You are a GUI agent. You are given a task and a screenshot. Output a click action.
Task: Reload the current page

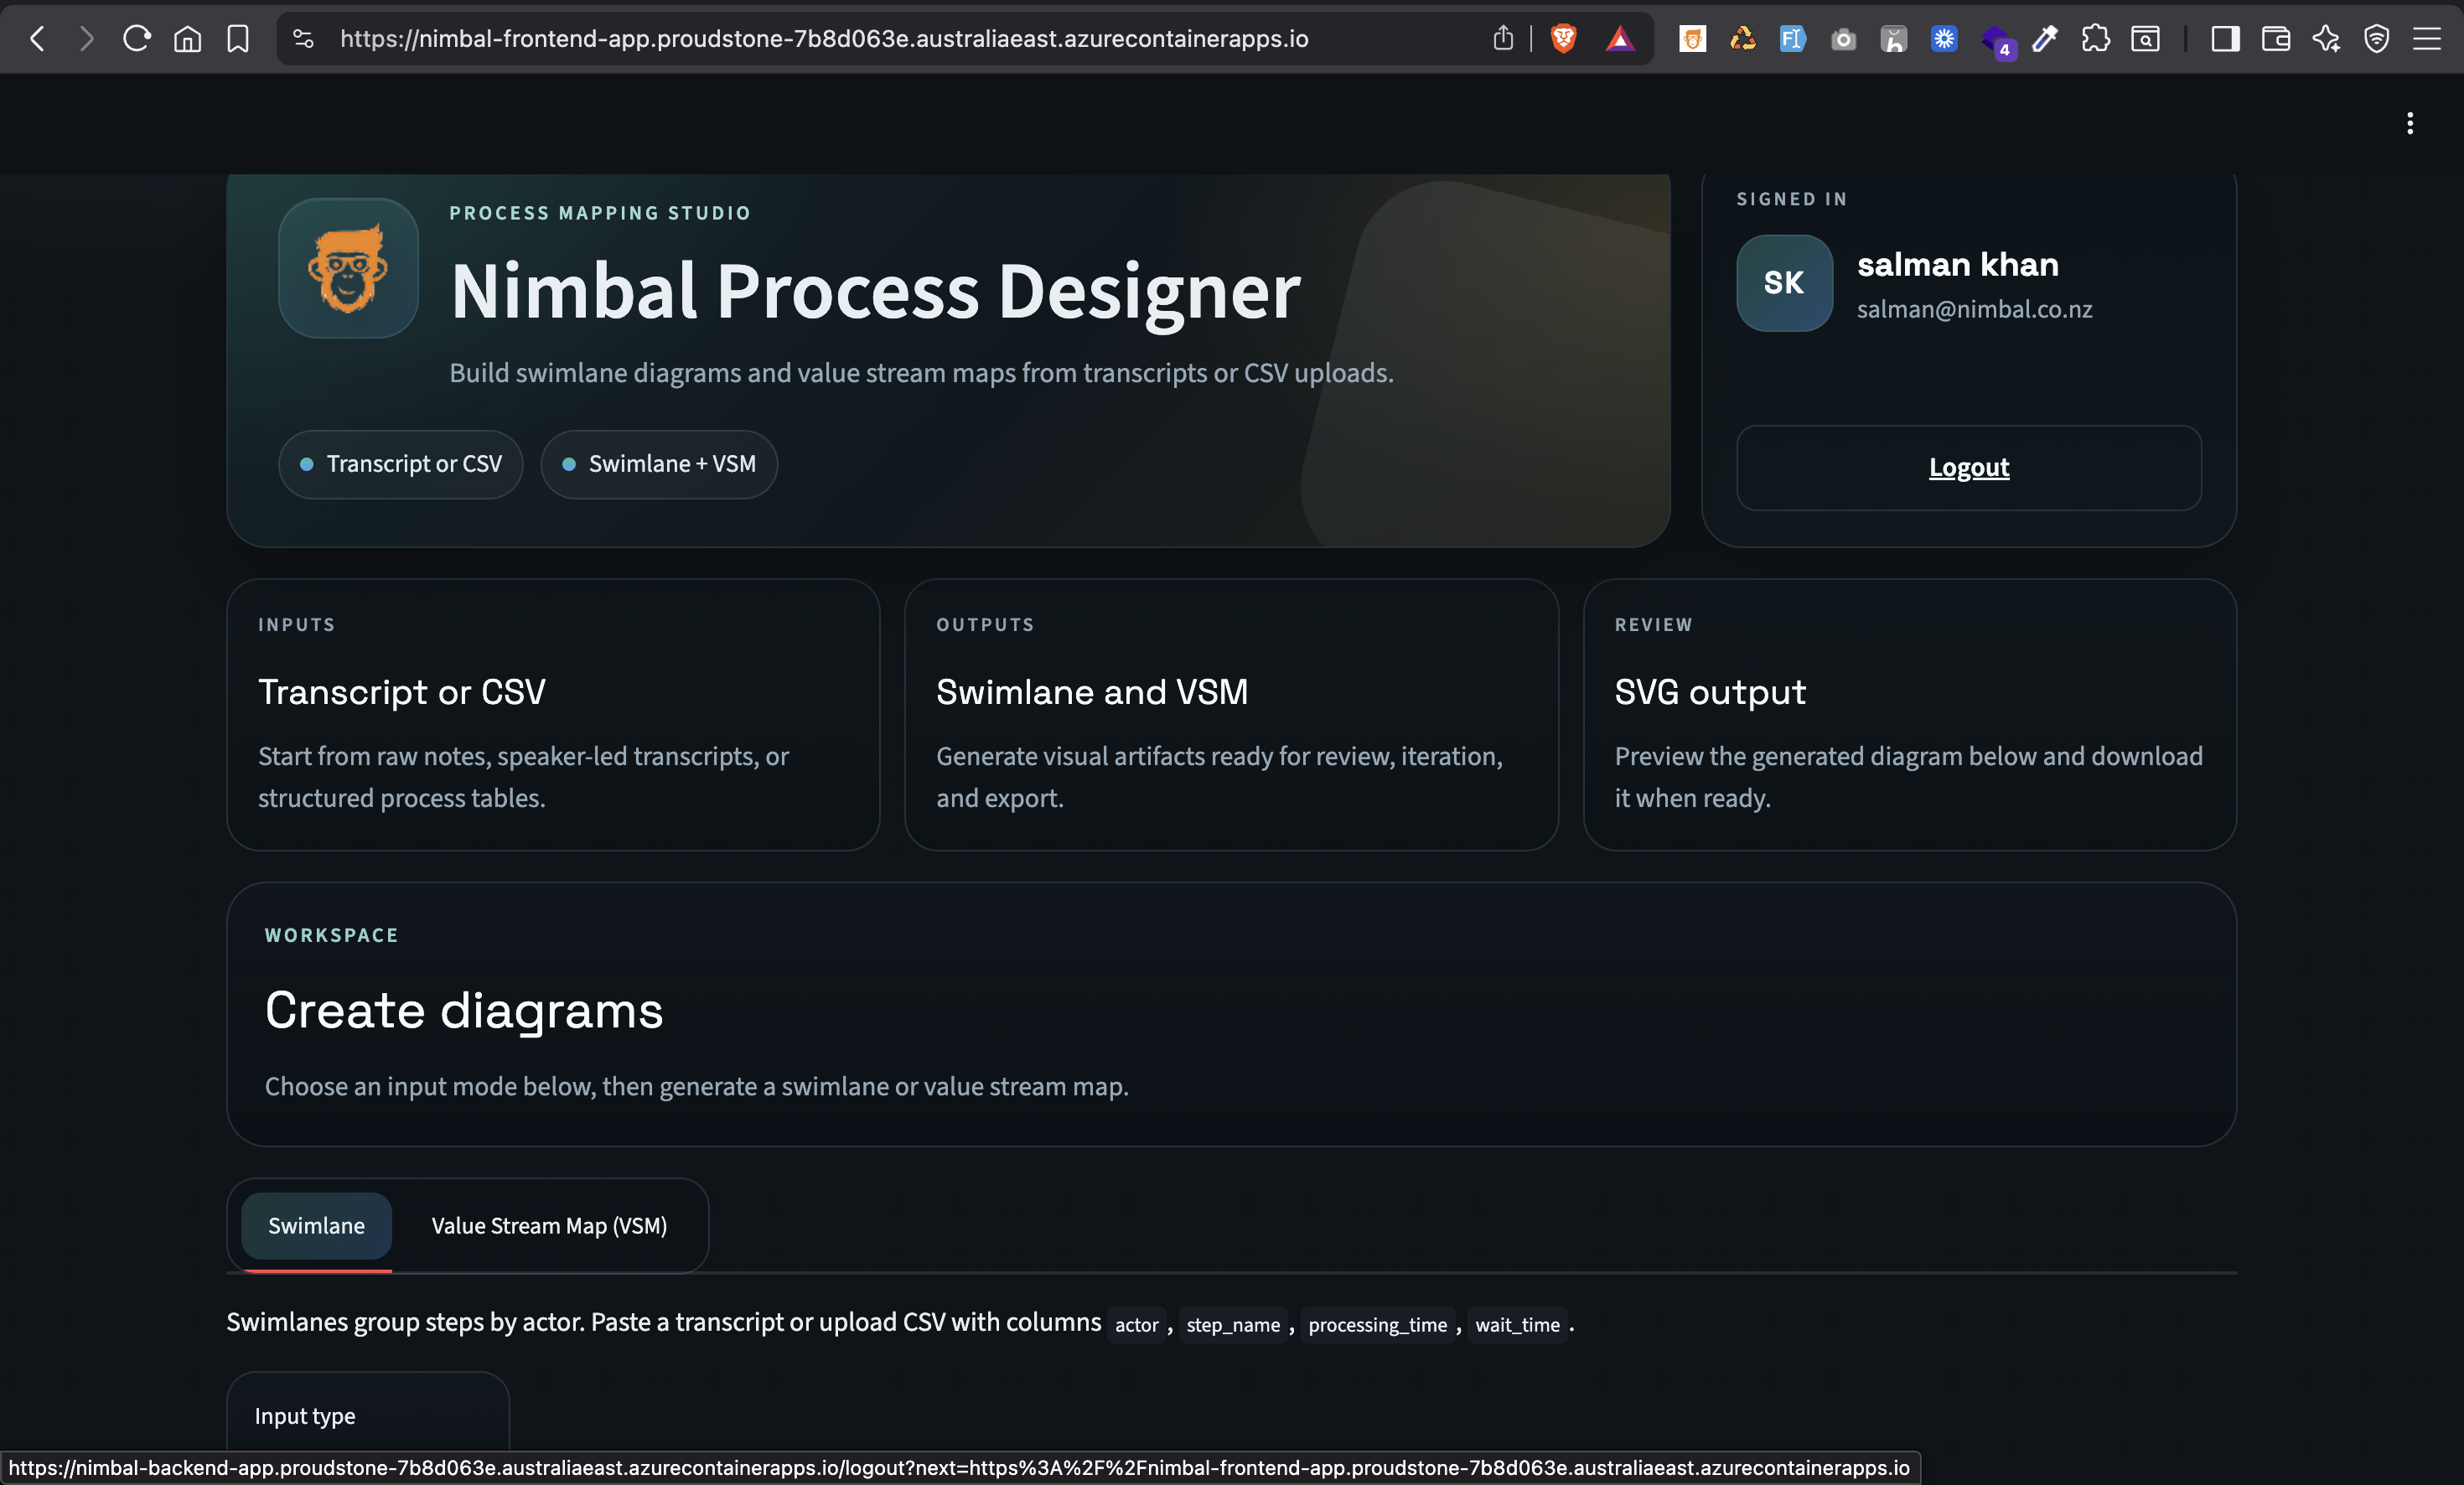136,38
